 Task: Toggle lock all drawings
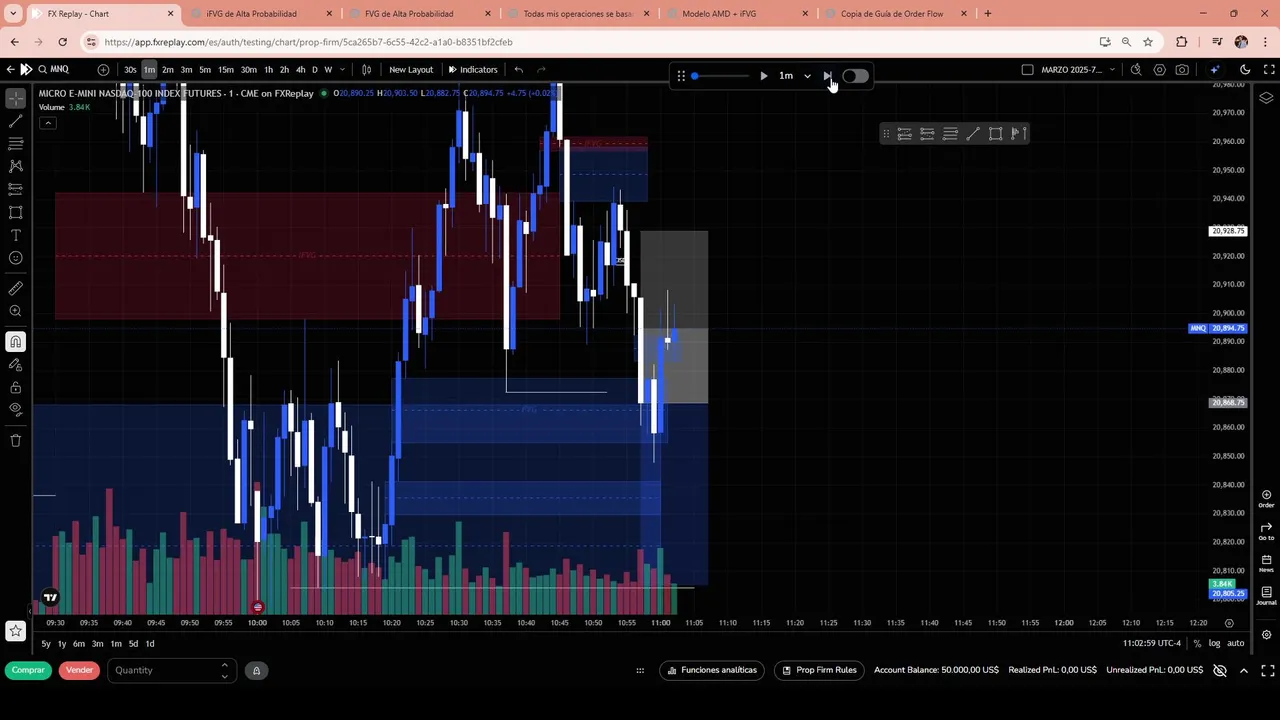tap(16, 387)
